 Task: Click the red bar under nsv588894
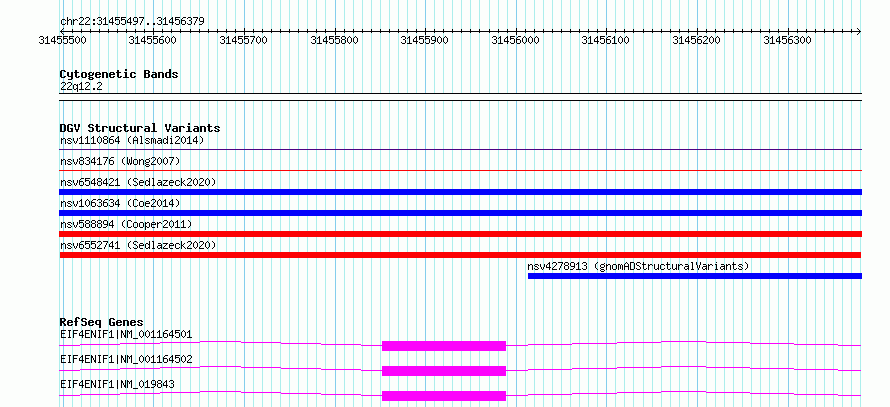[460, 234]
